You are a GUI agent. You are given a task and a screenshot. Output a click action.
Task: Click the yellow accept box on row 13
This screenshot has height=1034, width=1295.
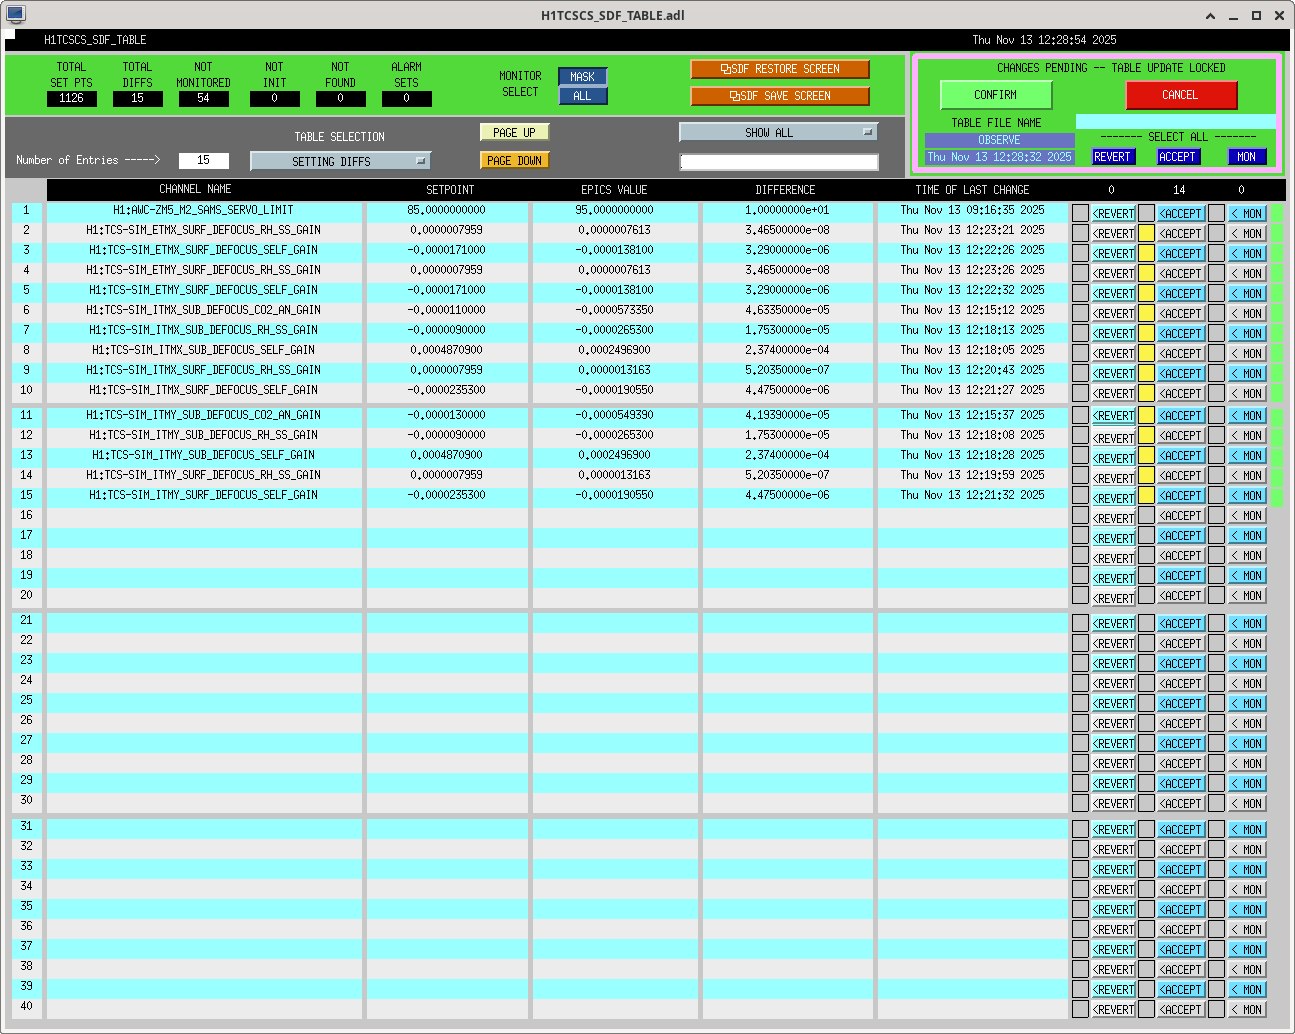[x=1146, y=456]
